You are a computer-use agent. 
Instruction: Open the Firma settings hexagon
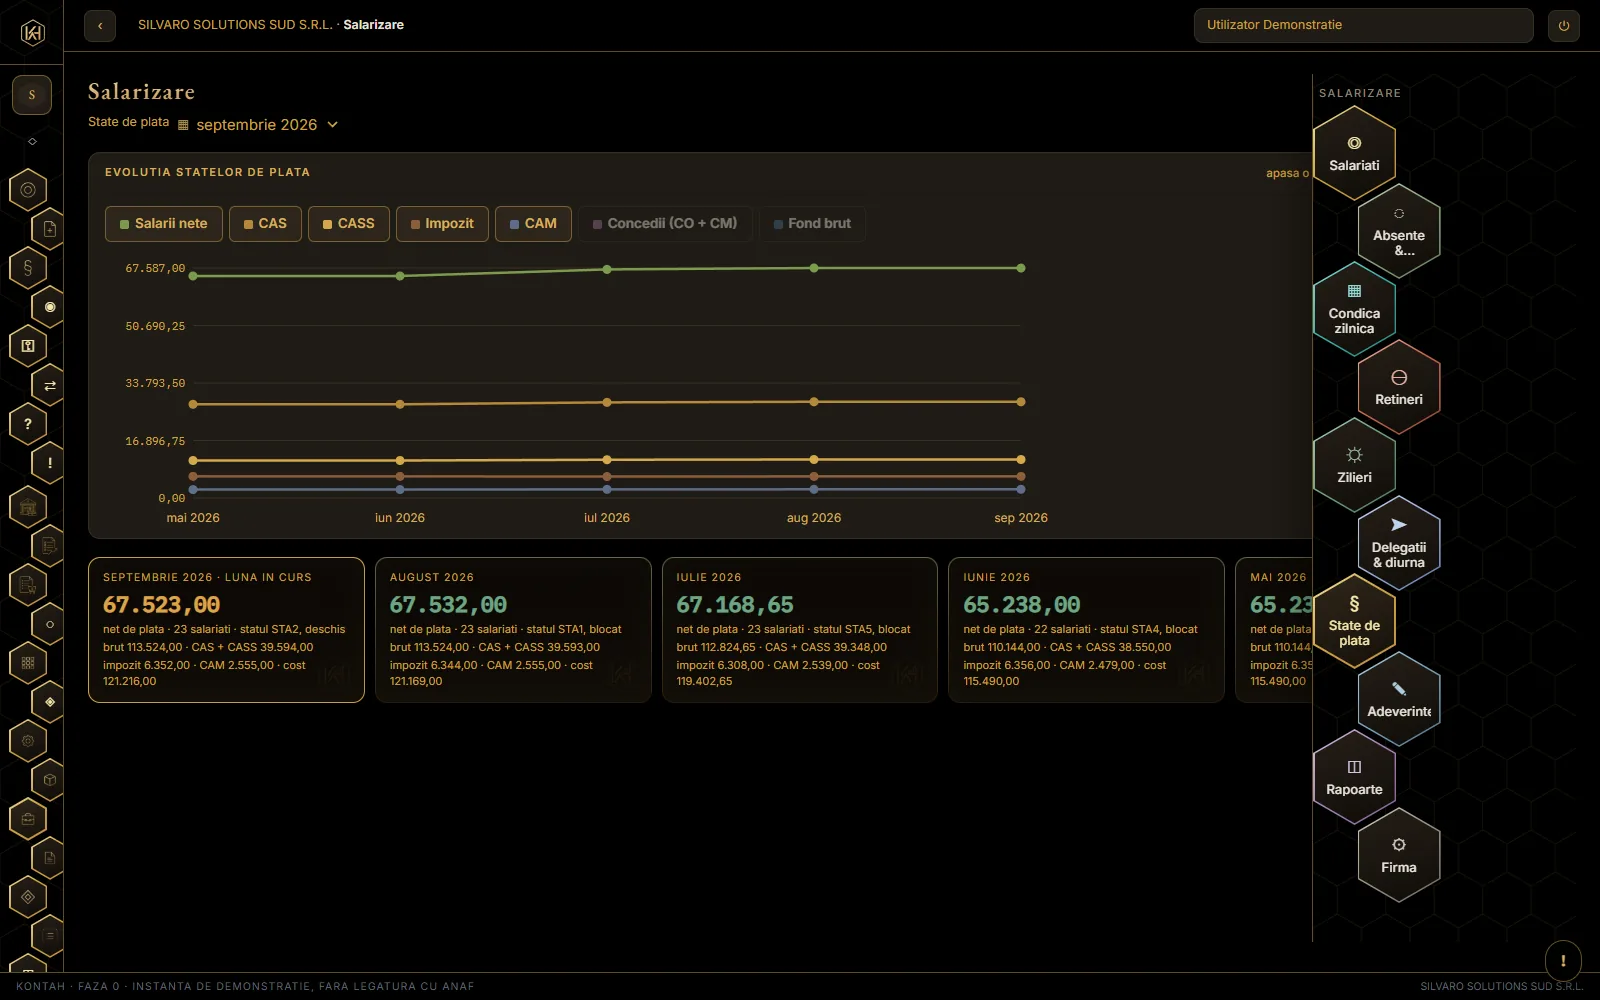coord(1399,856)
